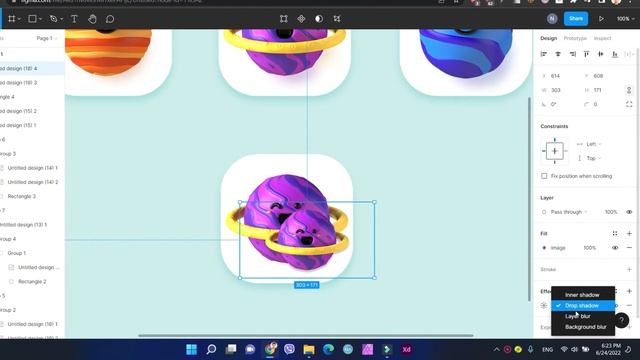Select layer Rectangle 2
Viewport: 640px width, 360px height.
(x=32, y=282)
